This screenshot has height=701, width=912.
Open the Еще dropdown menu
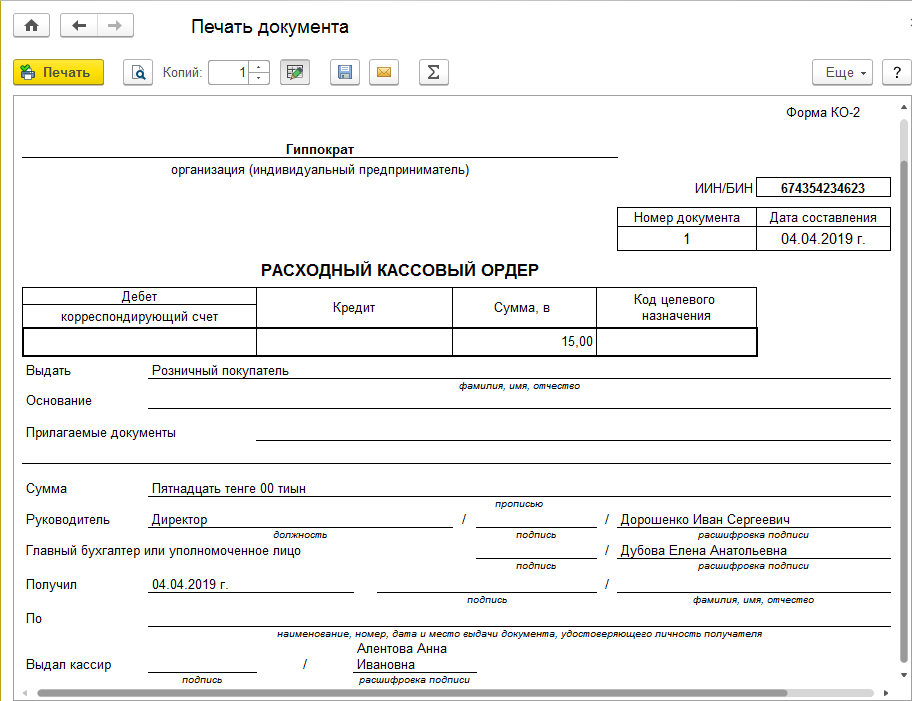point(842,73)
